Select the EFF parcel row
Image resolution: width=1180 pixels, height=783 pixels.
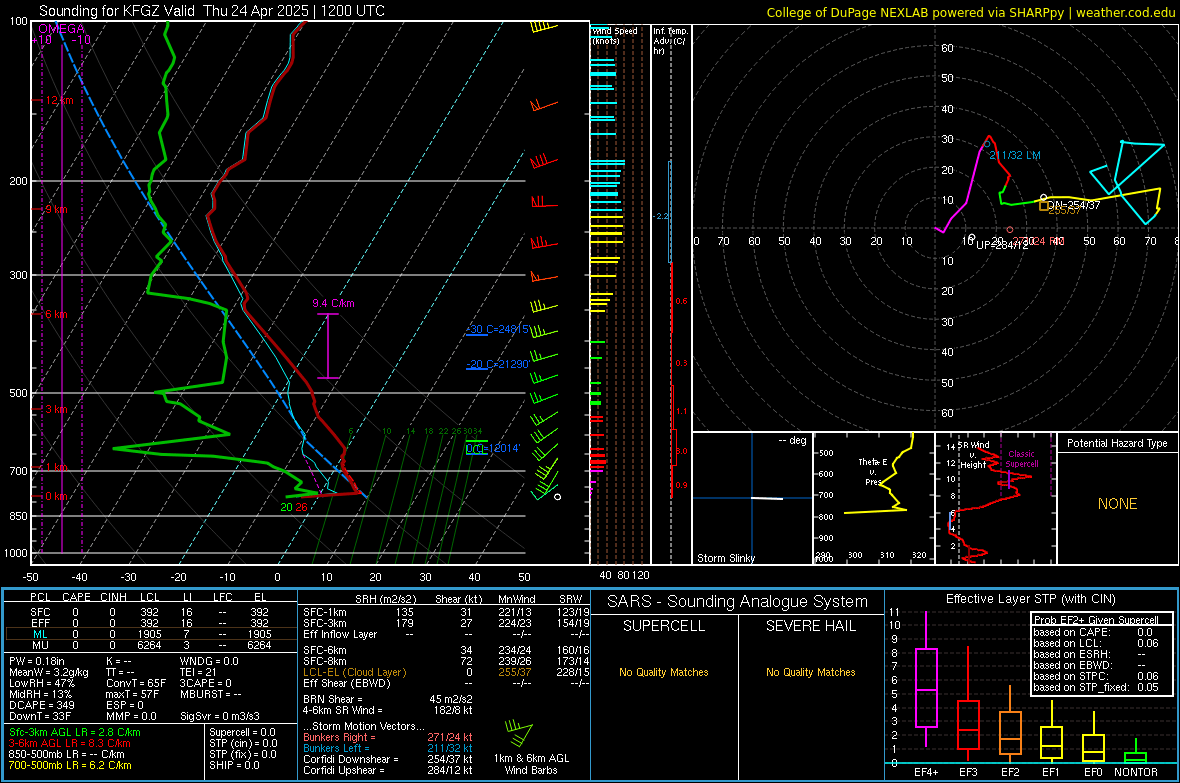150,623
